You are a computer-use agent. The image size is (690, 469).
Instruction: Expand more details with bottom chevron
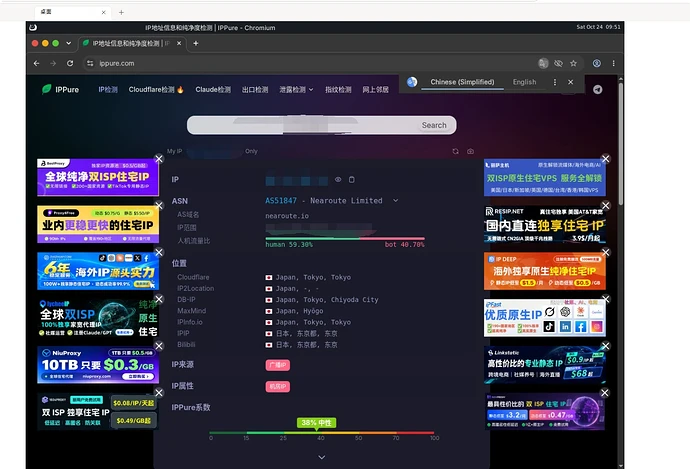pos(322,458)
